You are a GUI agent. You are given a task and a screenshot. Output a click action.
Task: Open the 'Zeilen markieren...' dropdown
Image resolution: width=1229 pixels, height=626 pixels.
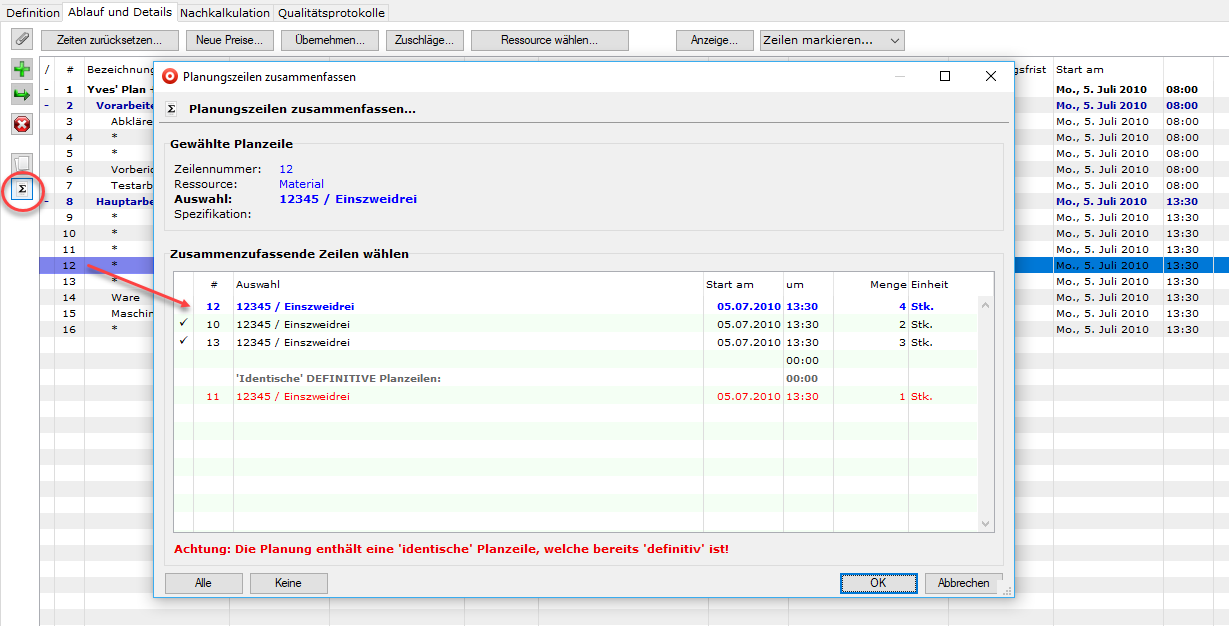(832, 40)
